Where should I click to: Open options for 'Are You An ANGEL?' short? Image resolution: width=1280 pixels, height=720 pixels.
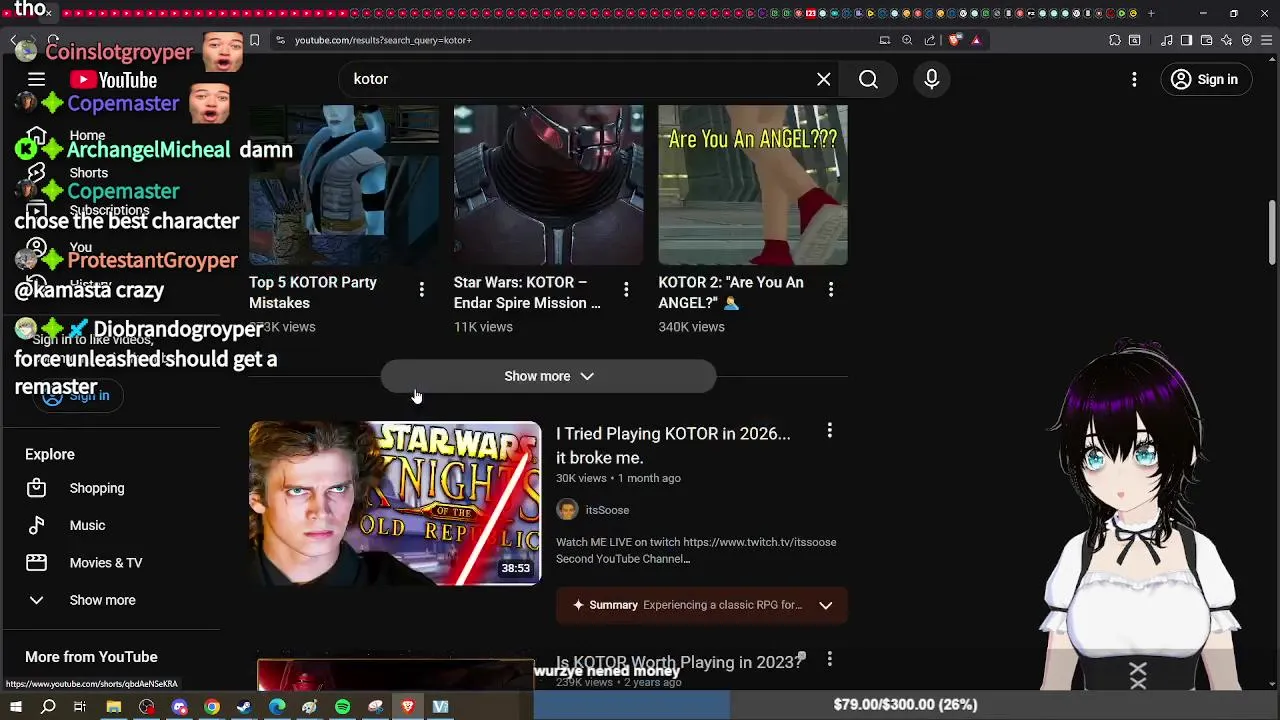[x=831, y=289]
